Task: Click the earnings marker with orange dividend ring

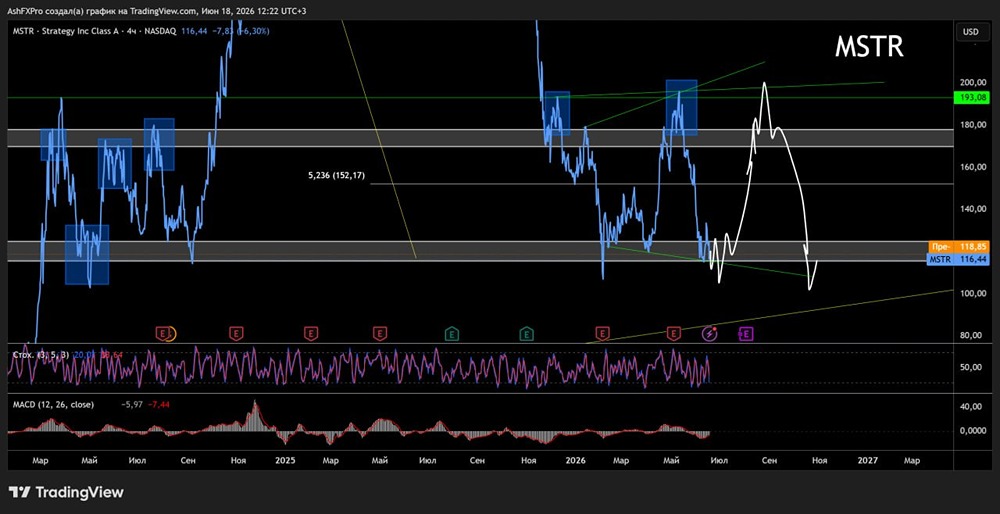Action: click(165, 333)
